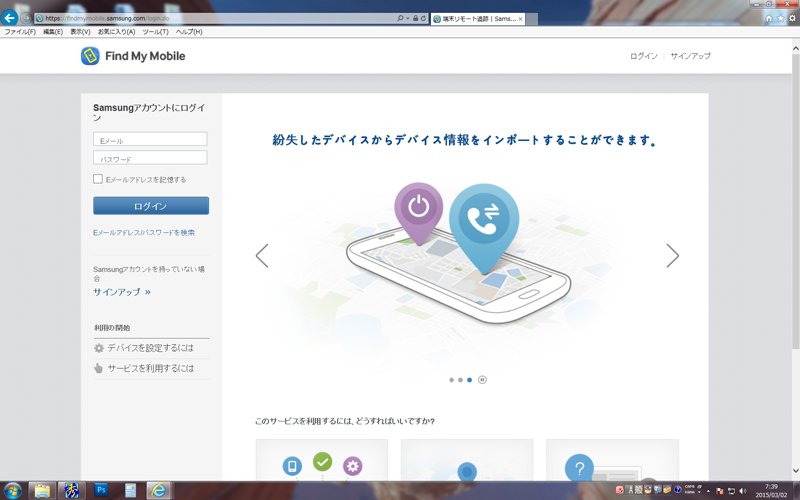800x500 pixels.
Task: Click the Find My Mobile logo icon
Action: point(90,56)
